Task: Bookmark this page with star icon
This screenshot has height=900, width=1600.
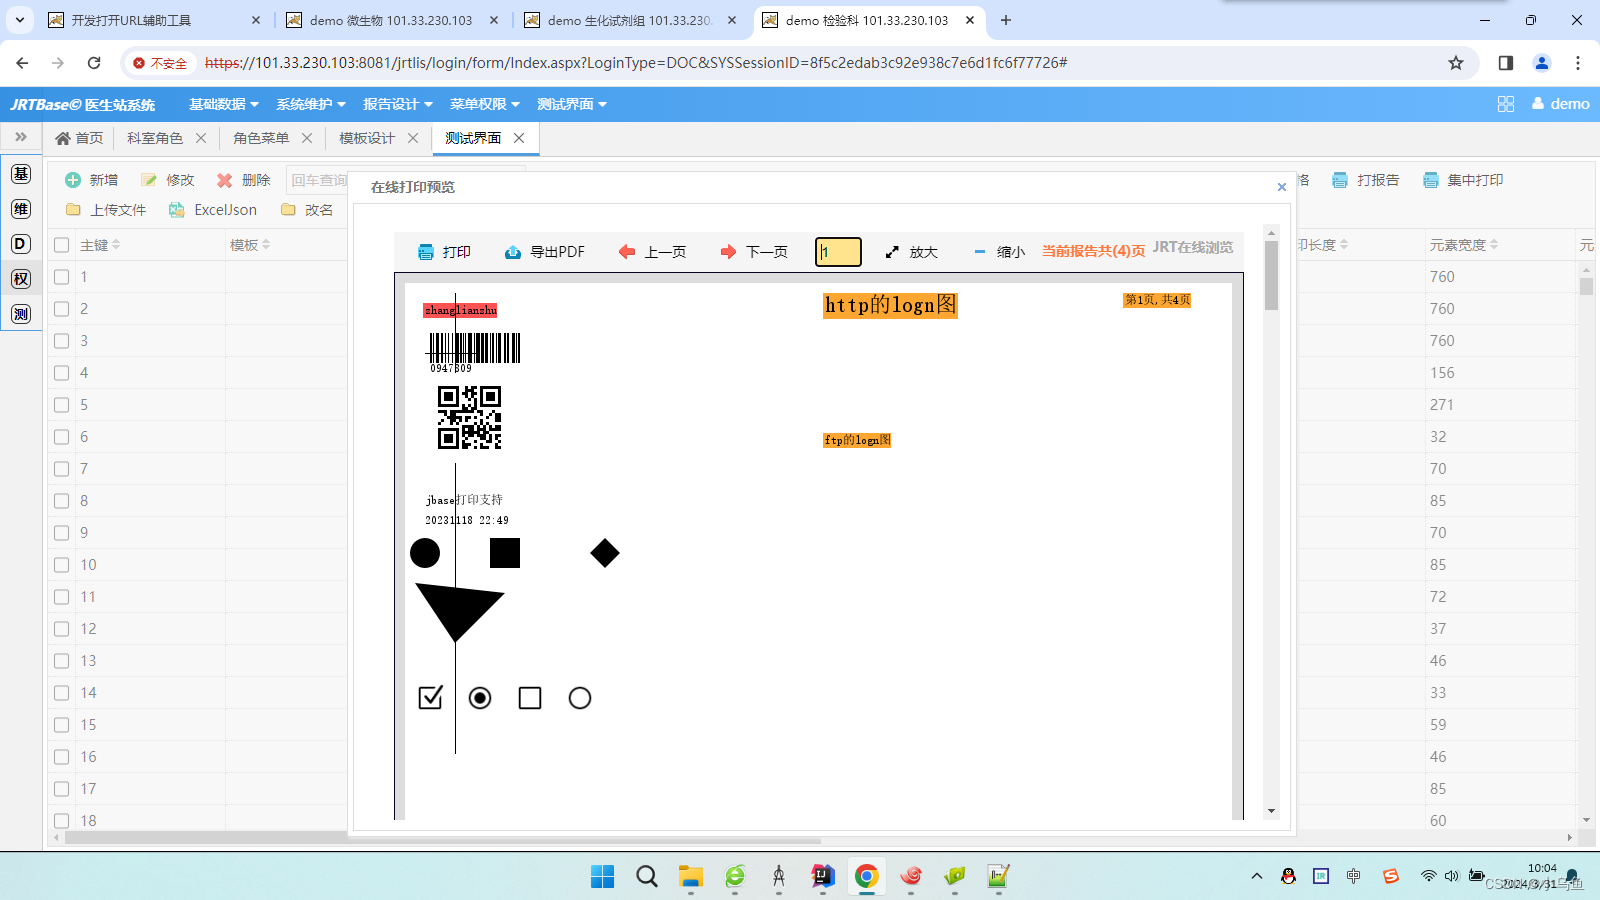Action: (1456, 63)
